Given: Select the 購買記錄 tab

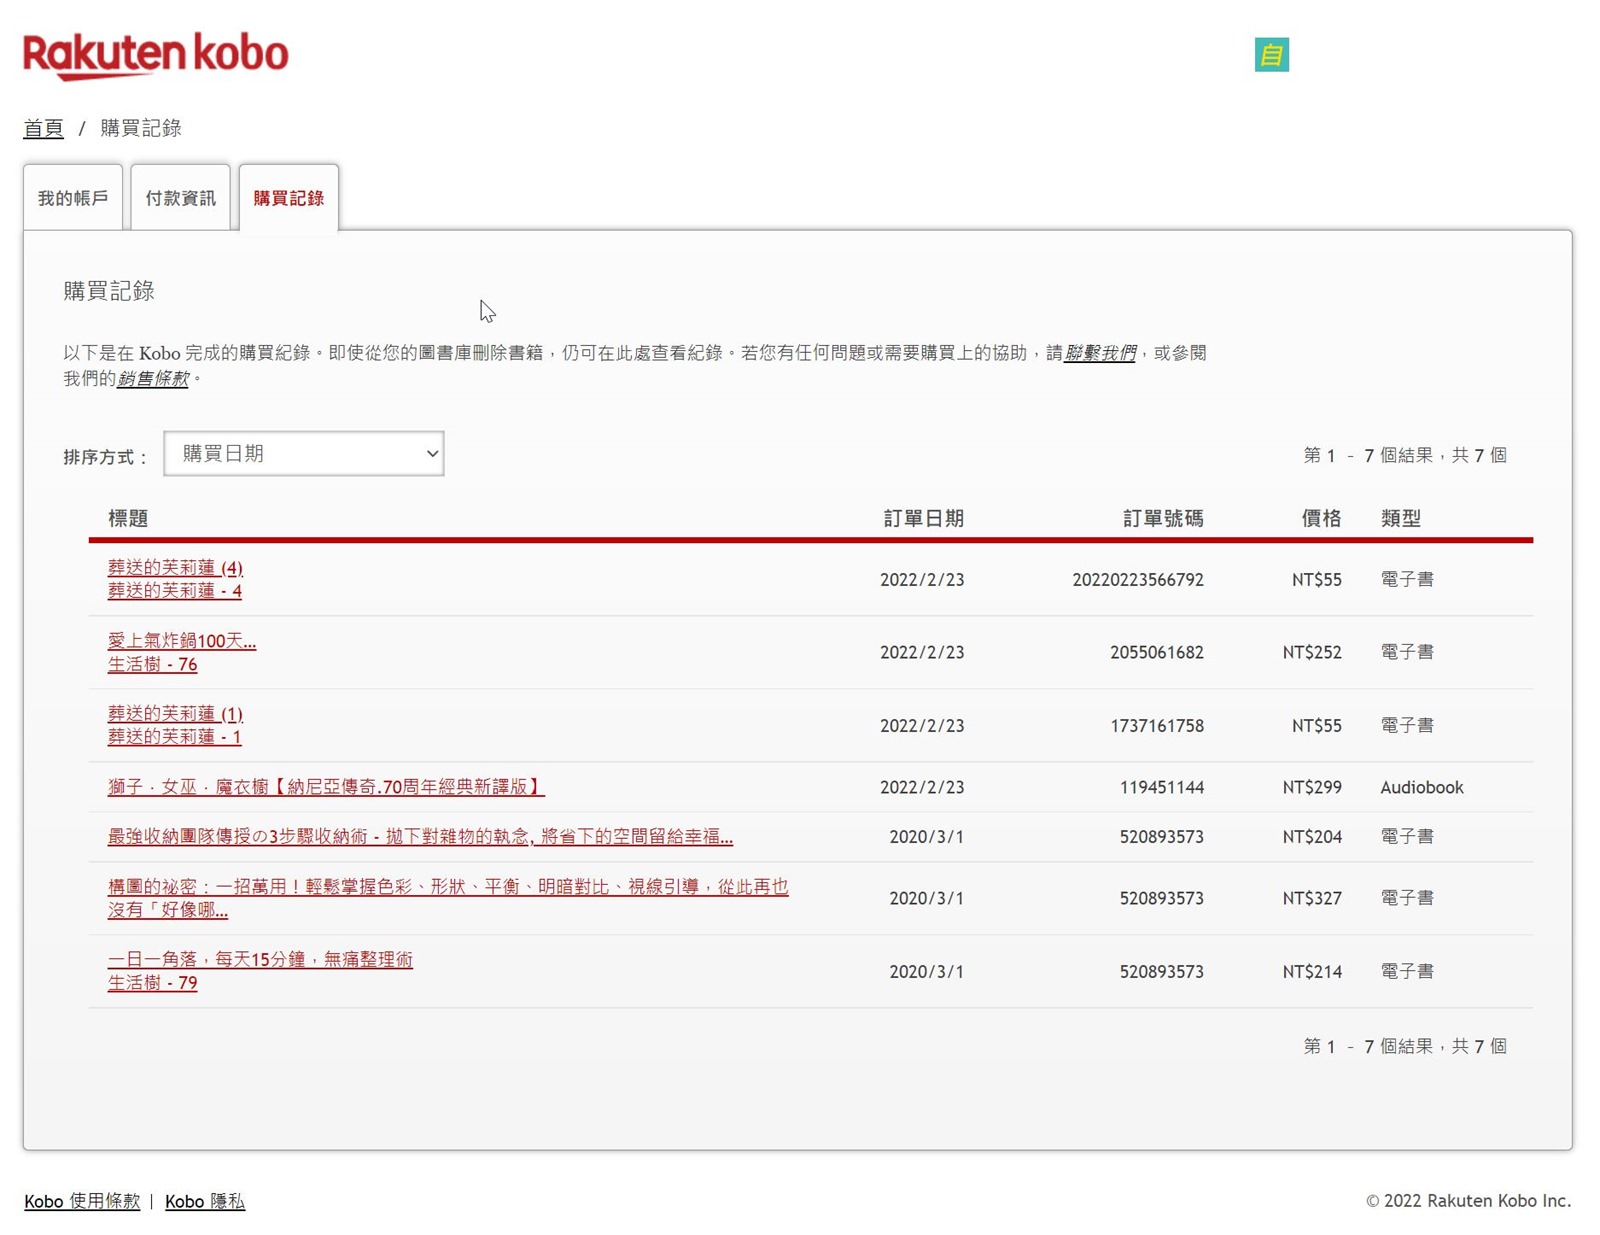Looking at the screenshot, I should point(288,198).
